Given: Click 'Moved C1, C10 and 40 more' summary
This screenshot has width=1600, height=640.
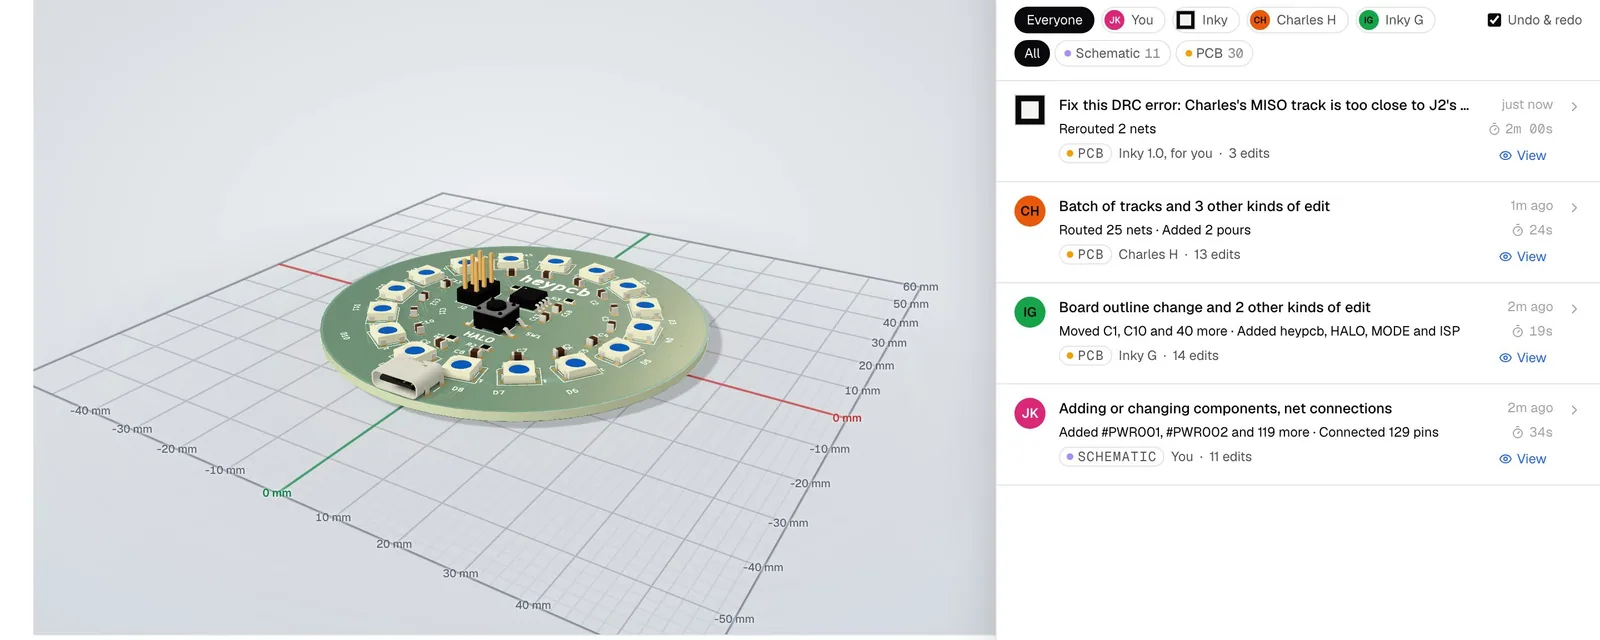Looking at the screenshot, I should (x=1143, y=331).
